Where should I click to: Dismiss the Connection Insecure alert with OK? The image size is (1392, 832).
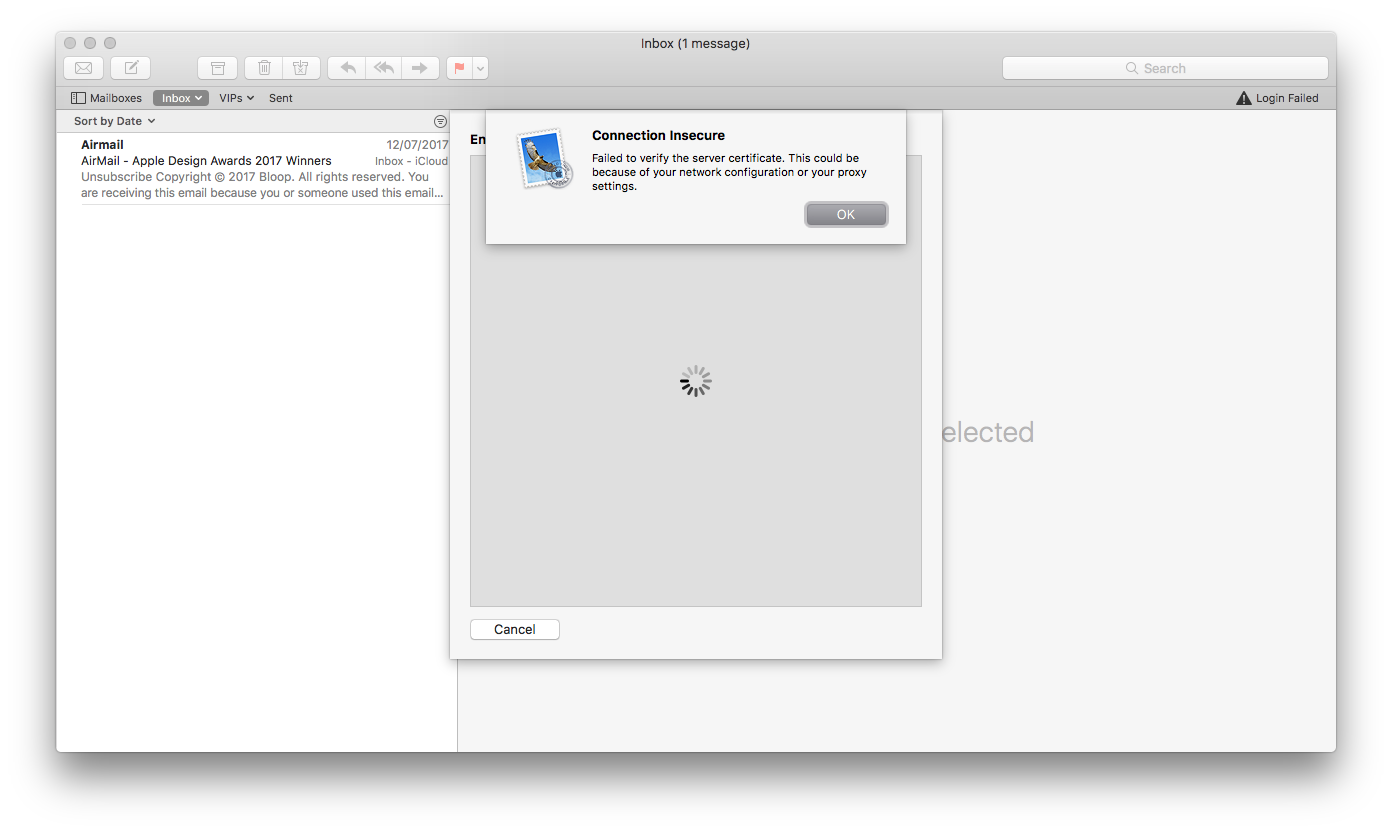[846, 214]
